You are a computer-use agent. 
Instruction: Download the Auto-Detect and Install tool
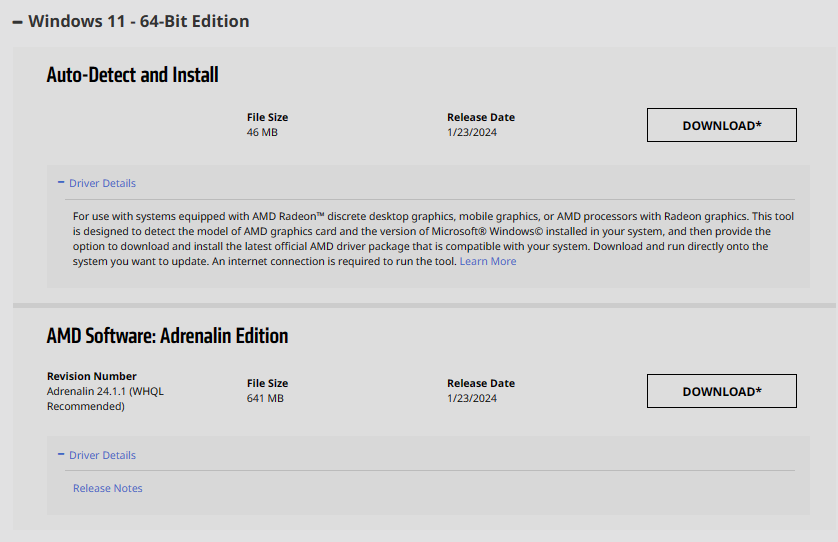(721, 125)
